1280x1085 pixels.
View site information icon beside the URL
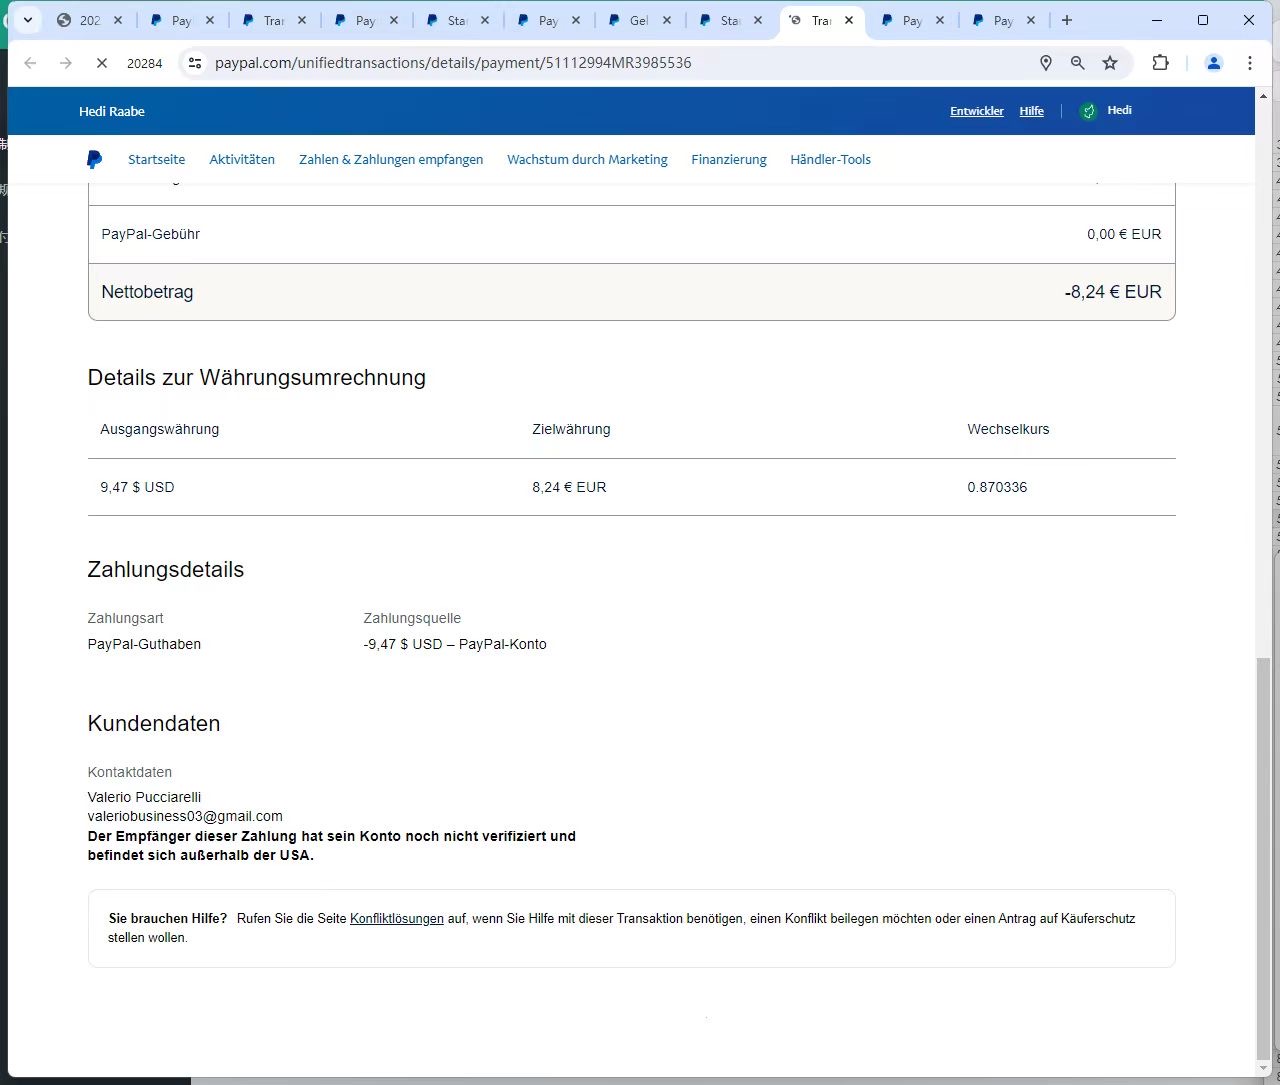196,63
